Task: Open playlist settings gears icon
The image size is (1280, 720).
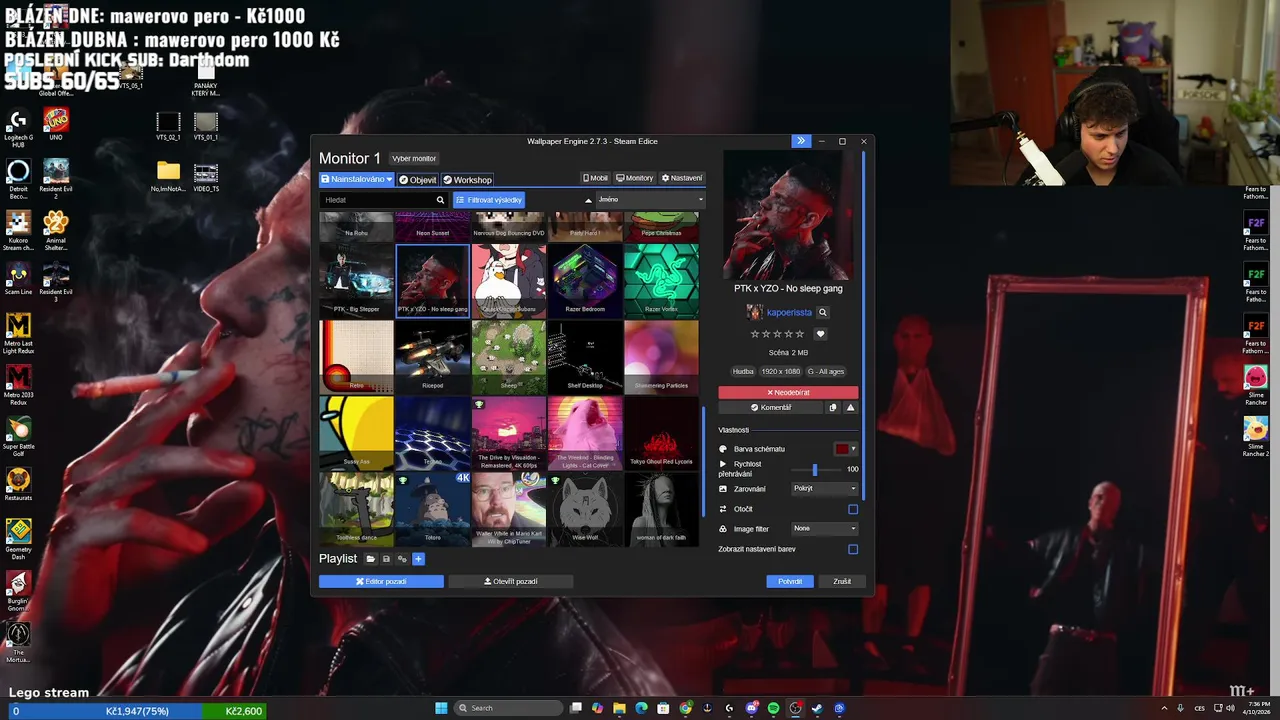Action: pos(402,559)
